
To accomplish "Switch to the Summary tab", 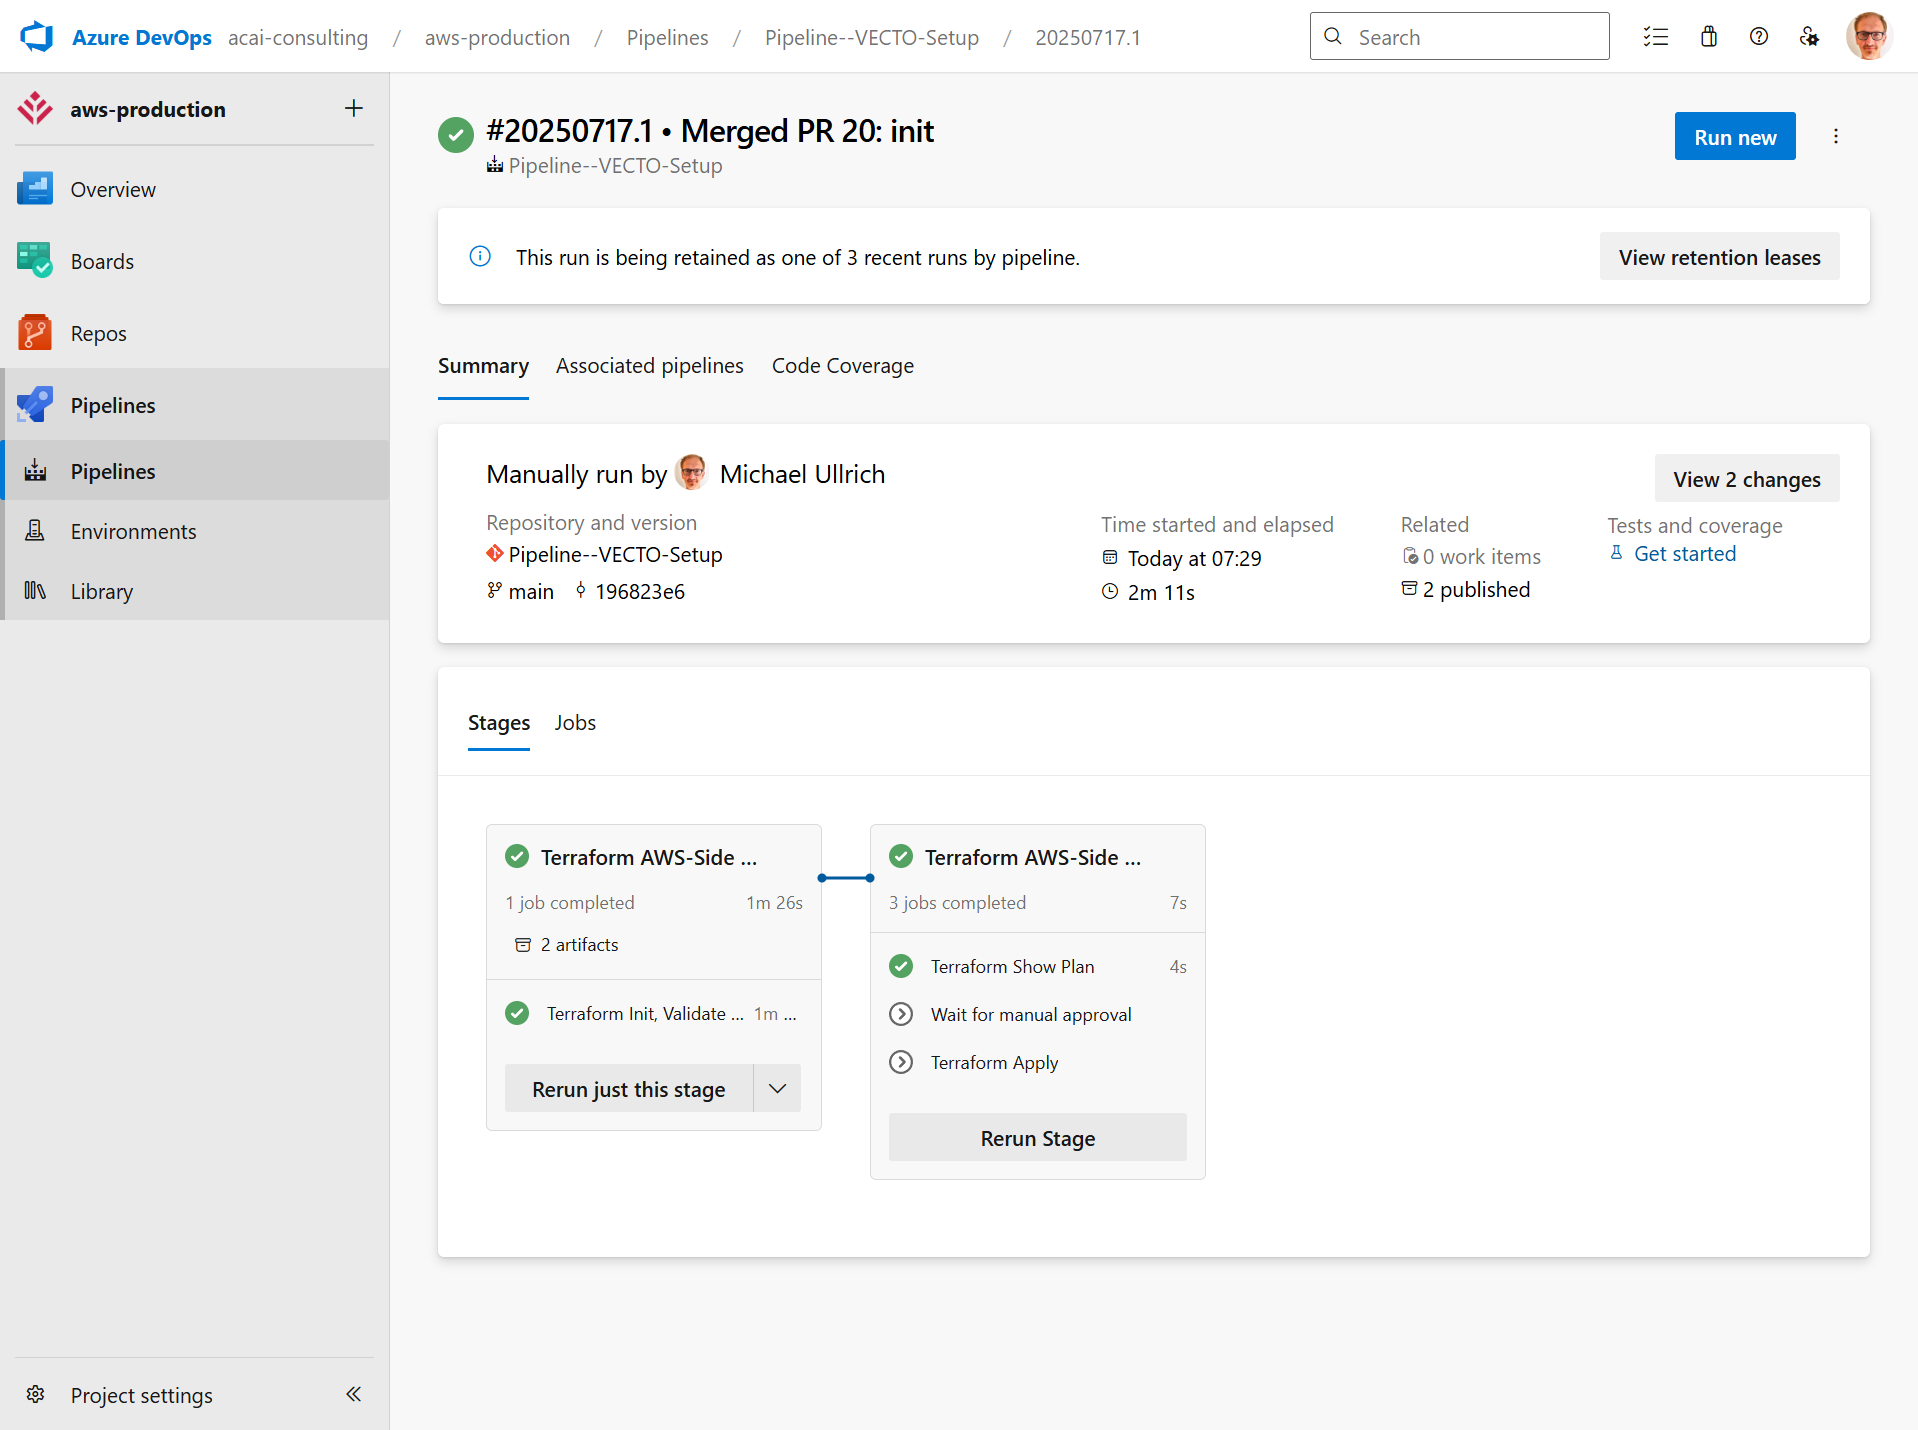I will (483, 366).
